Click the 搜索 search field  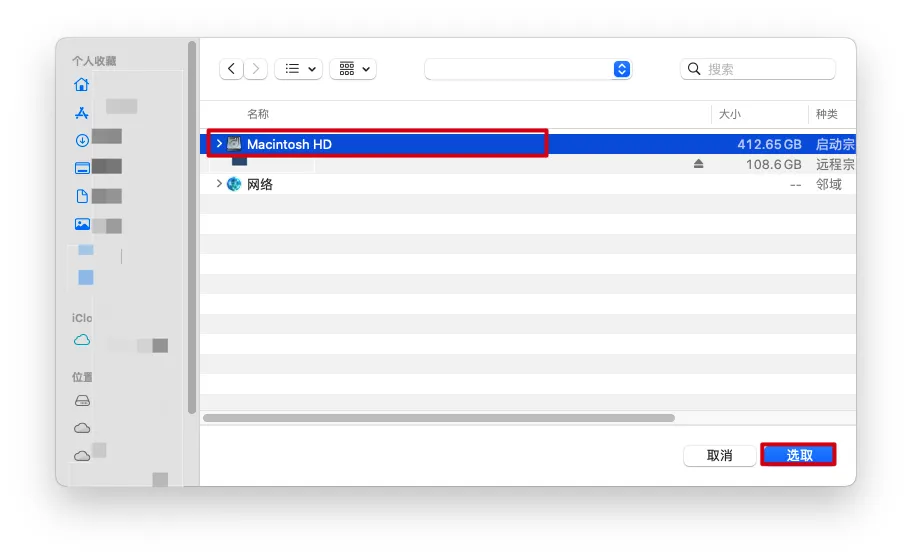[x=758, y=69]
